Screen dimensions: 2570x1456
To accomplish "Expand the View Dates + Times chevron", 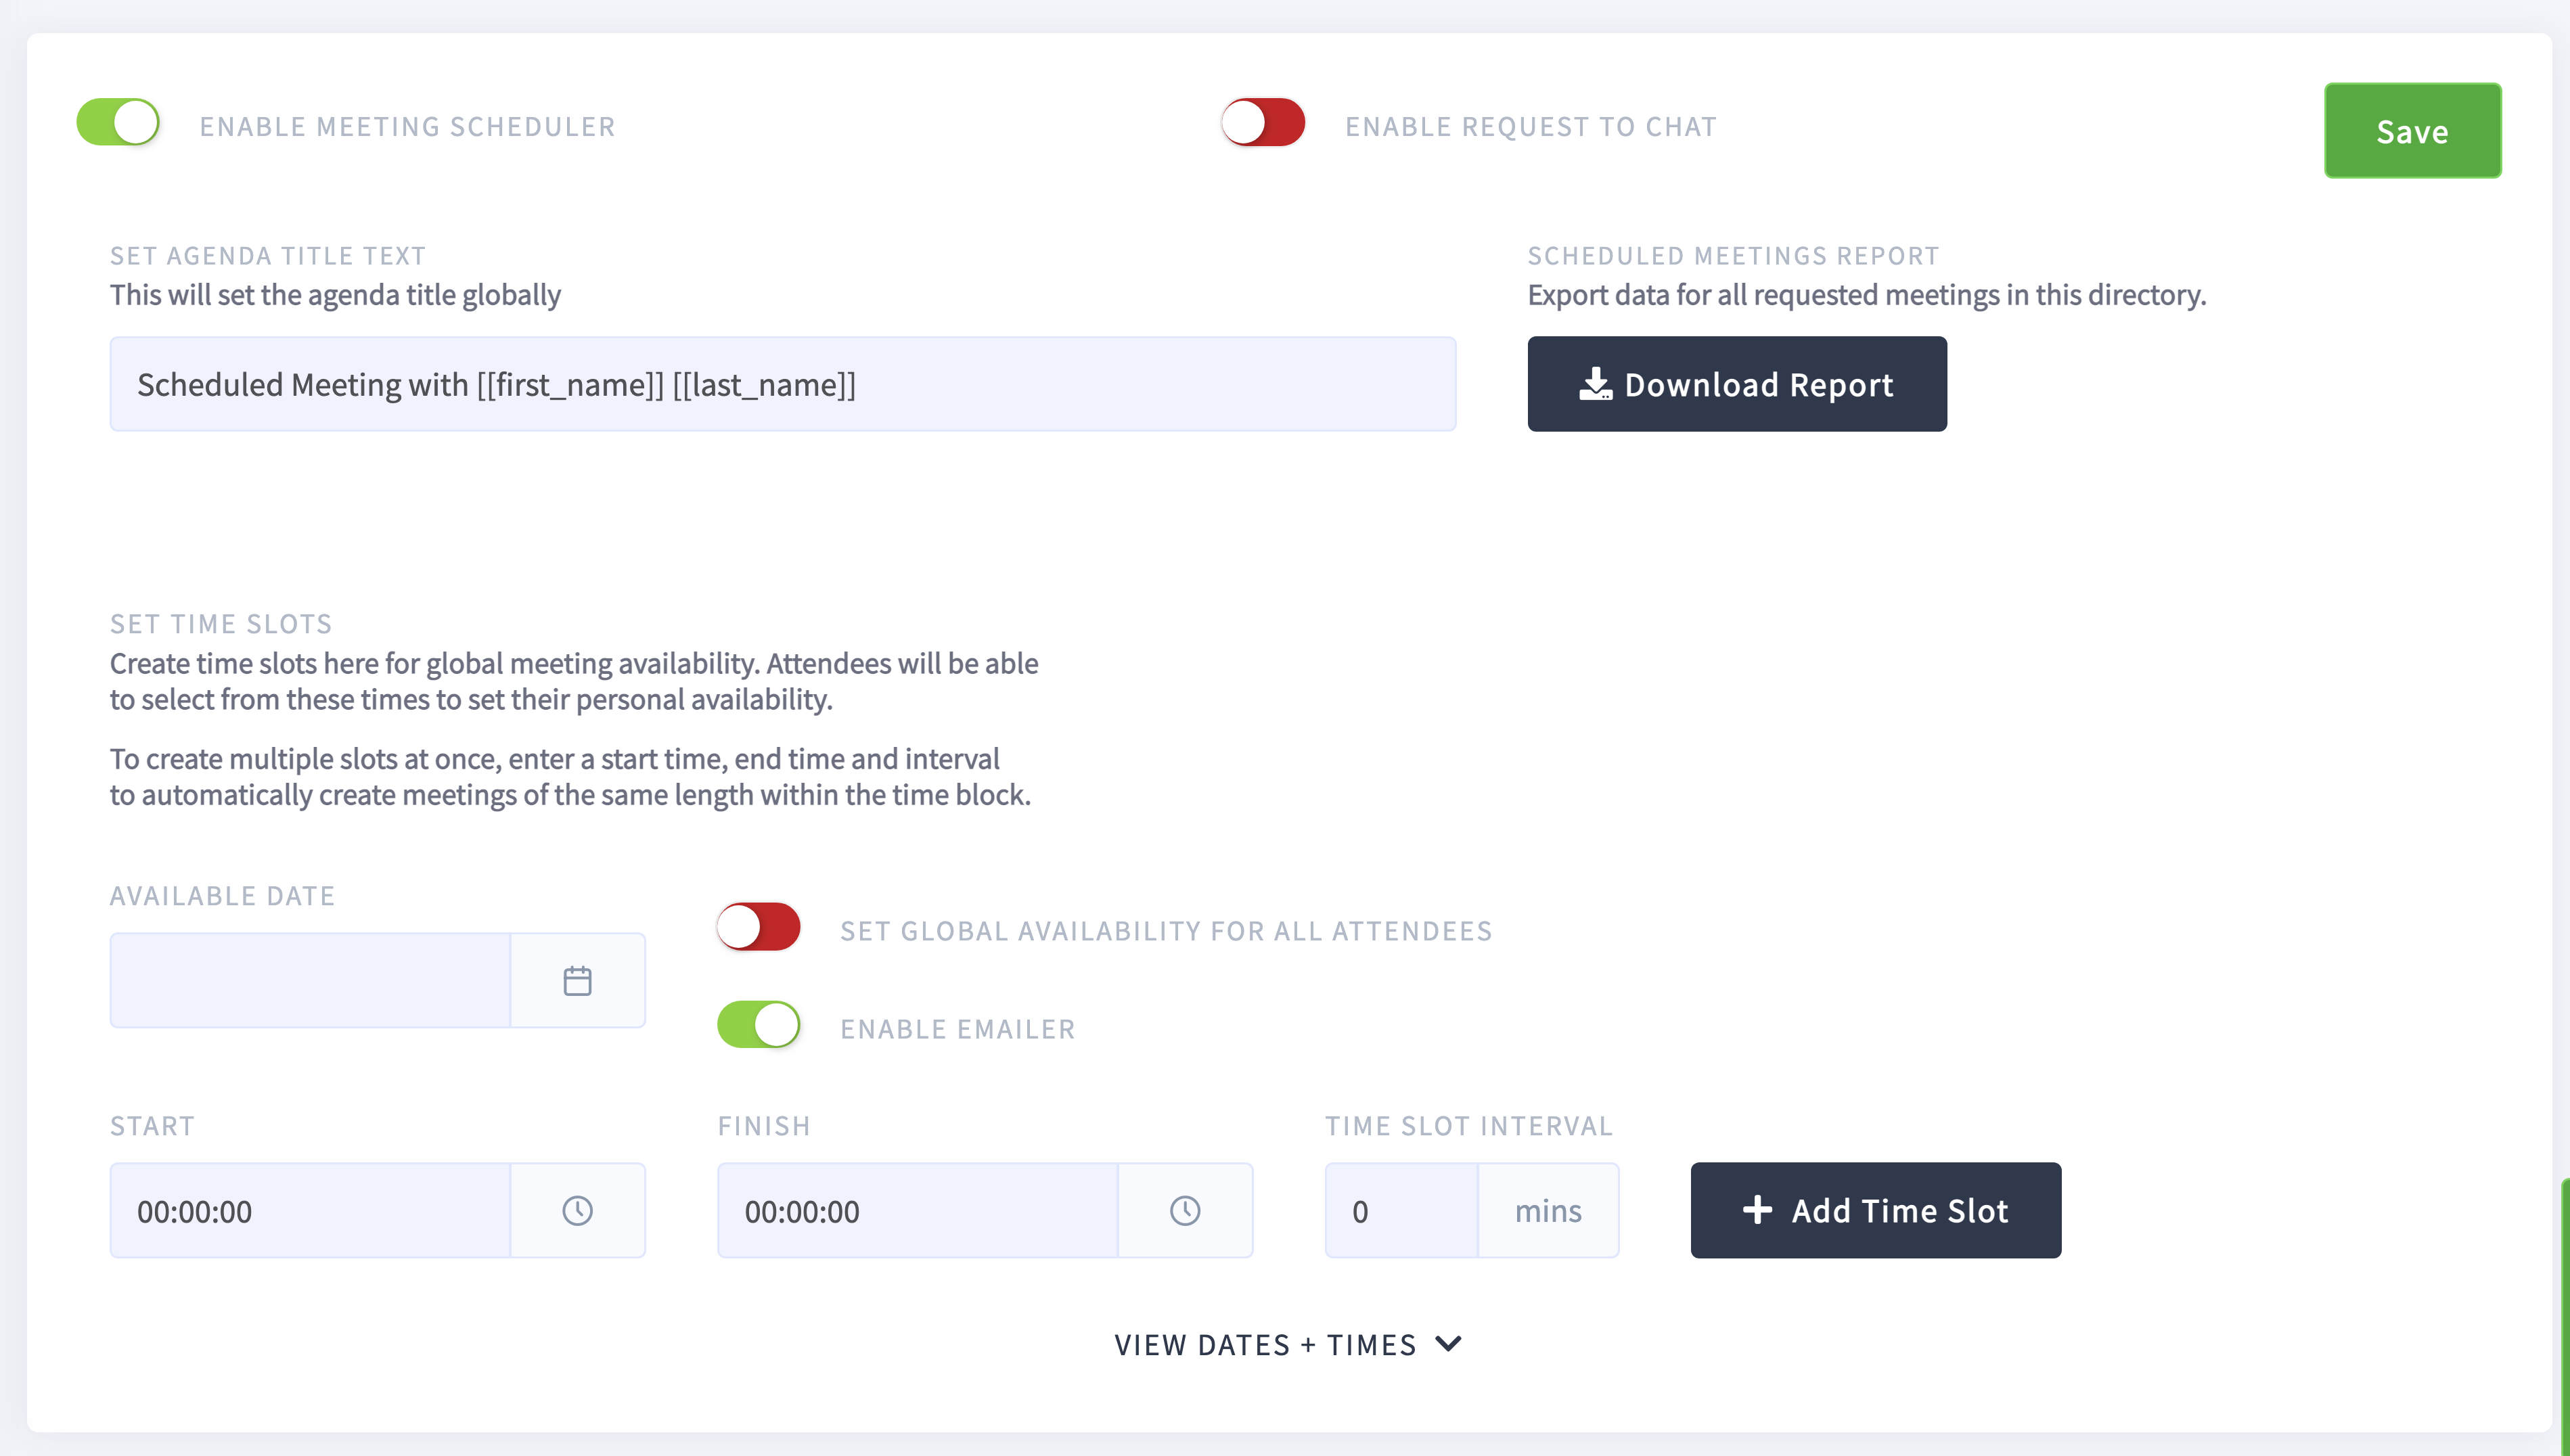I will point(1448,1343).
